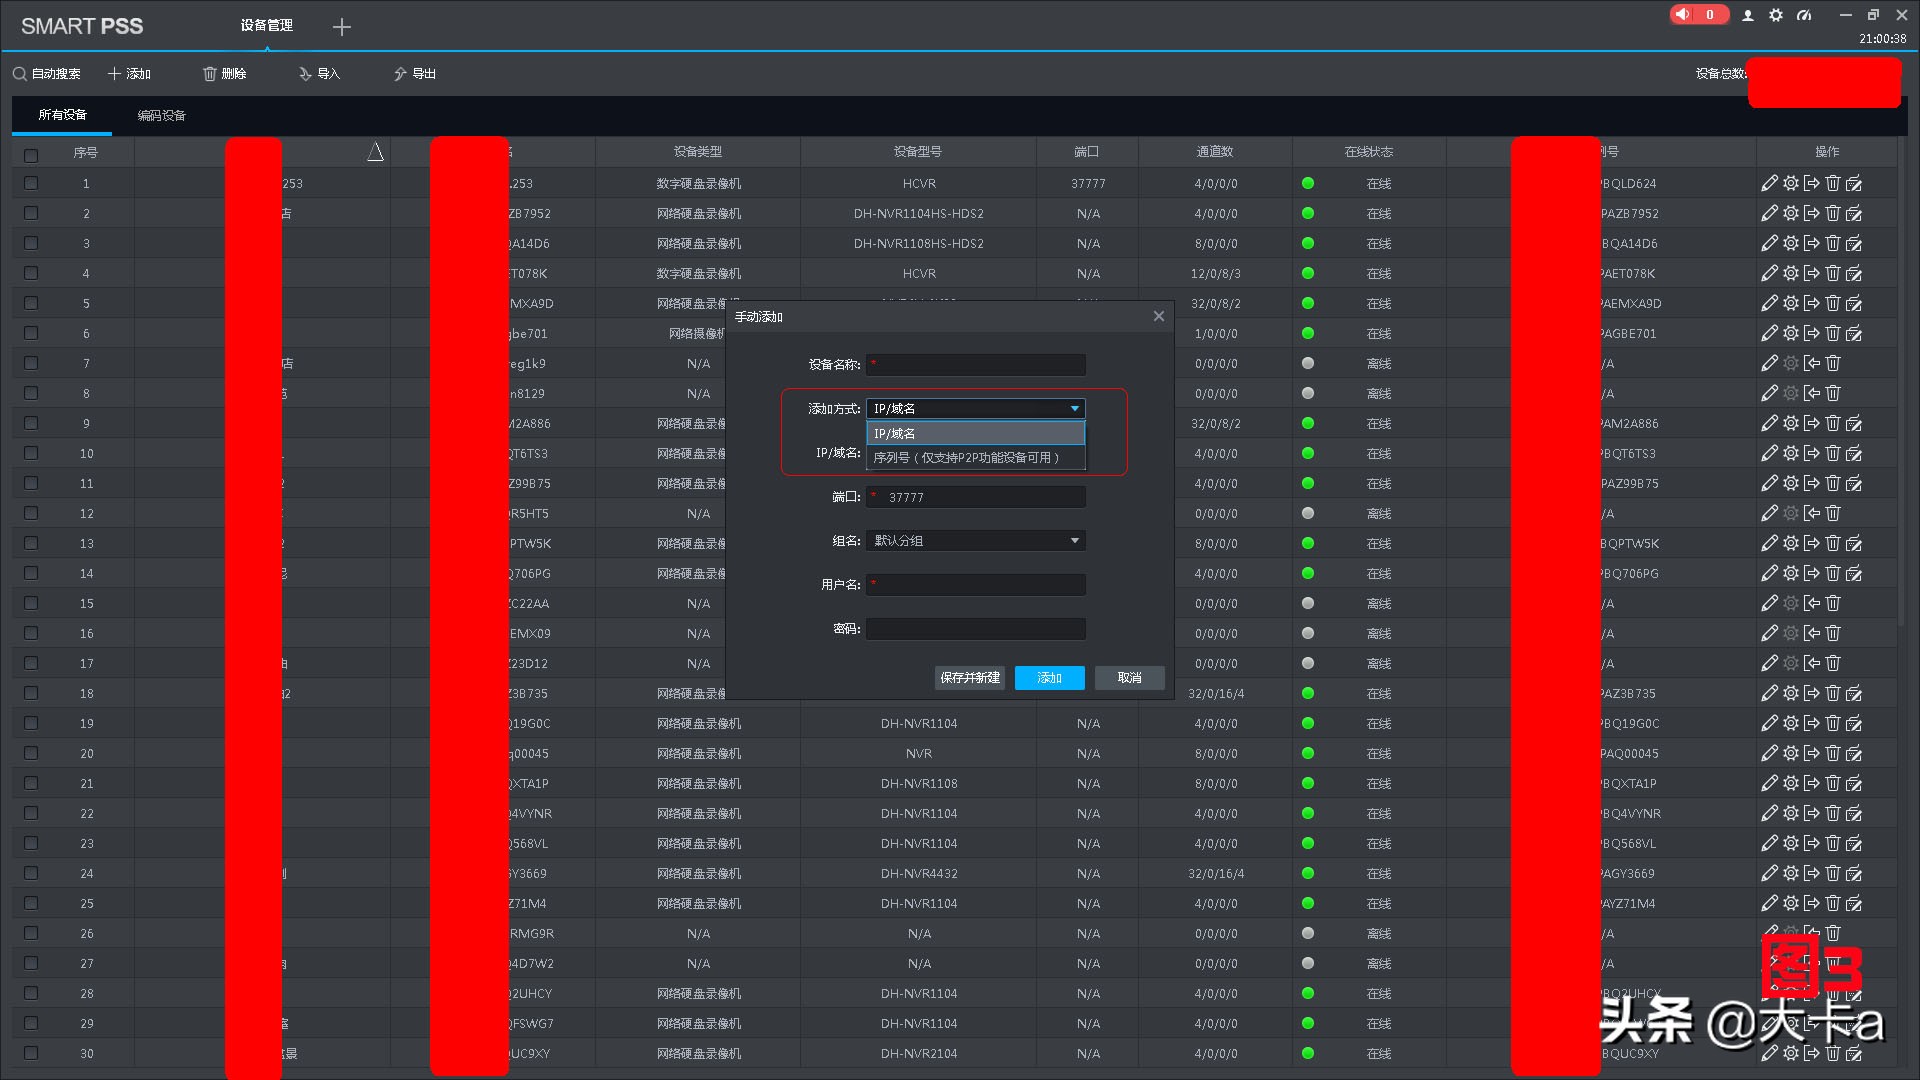
Task: Click the 自动搜索 auto search toolbar button
Action: click(47, 74)
